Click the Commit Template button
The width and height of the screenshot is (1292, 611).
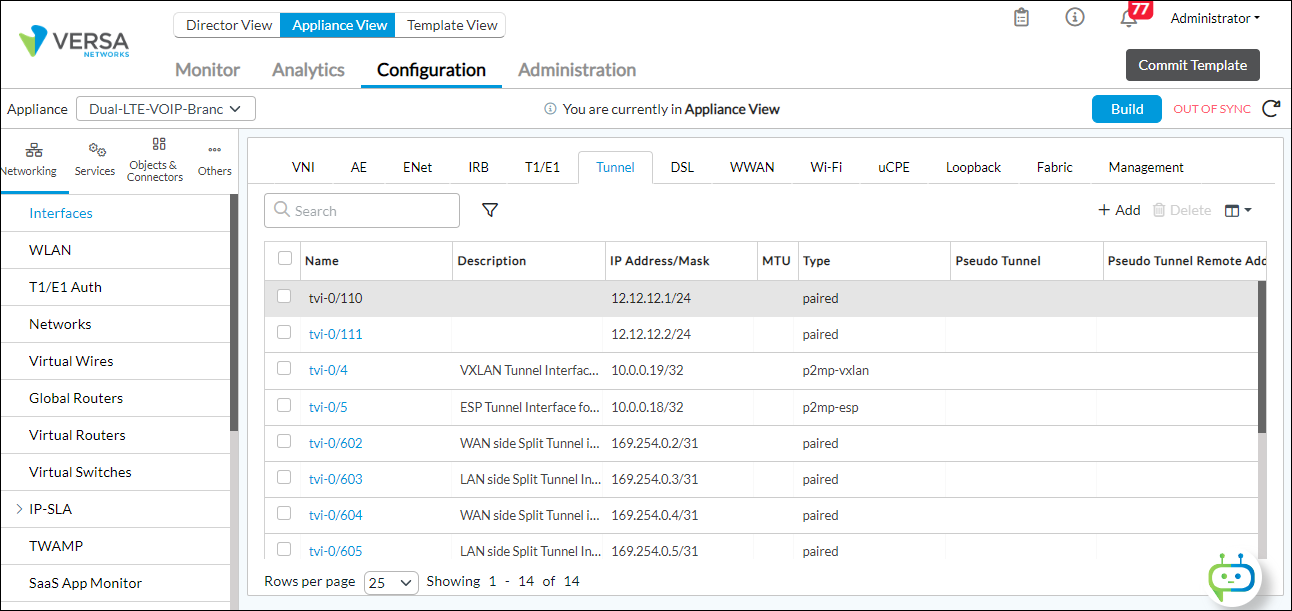pos(1192,65)
